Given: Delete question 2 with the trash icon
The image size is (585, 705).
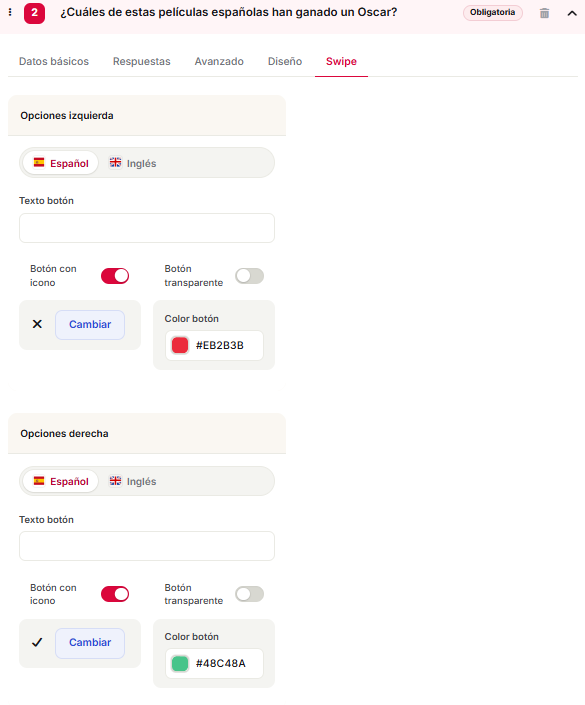Looking at the screenshot, I should [x=544, y=13].
